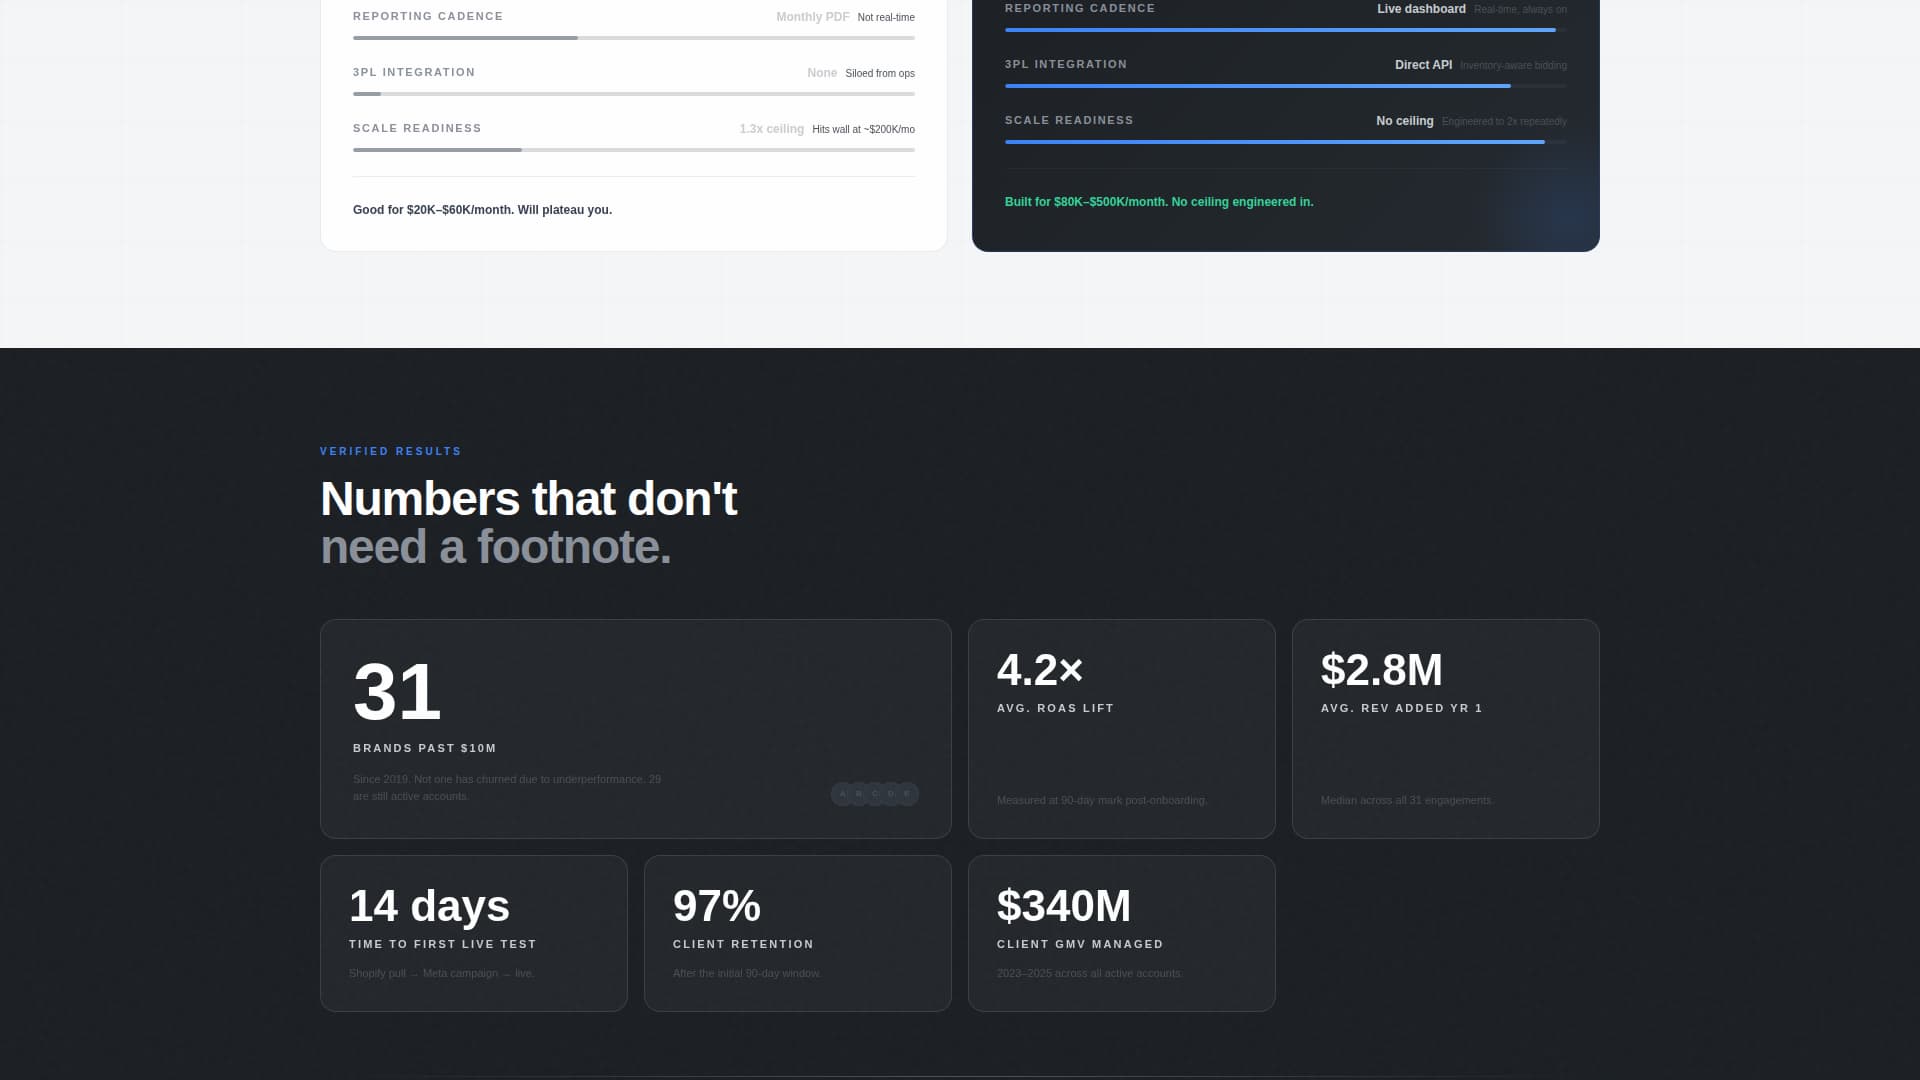
Task: Click the avatar badge labeled D
Action: [892, 794]
